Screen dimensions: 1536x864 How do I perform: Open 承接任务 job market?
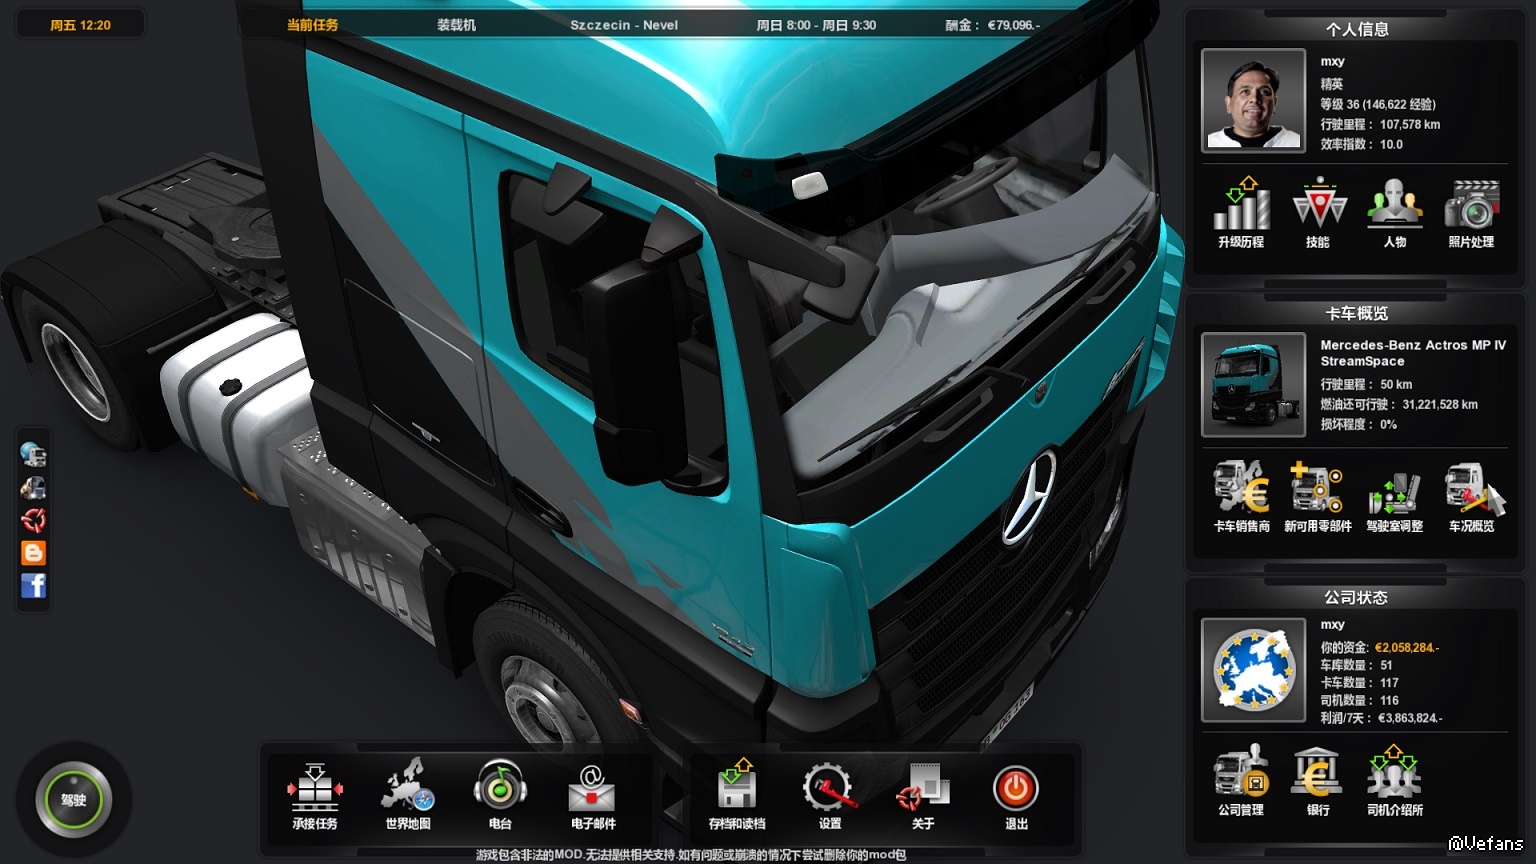click(315, 796)
